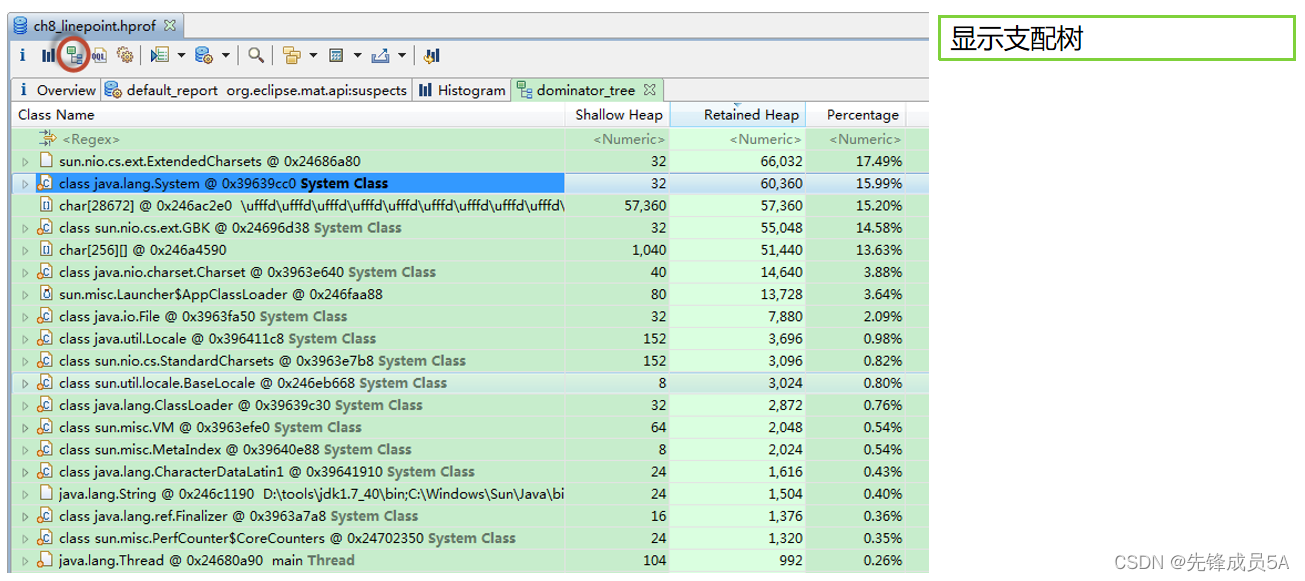This screenshot has height=581, width=1305.
Task: Expand the java.lang.ClassLoader class row
Action: [26, 405]
